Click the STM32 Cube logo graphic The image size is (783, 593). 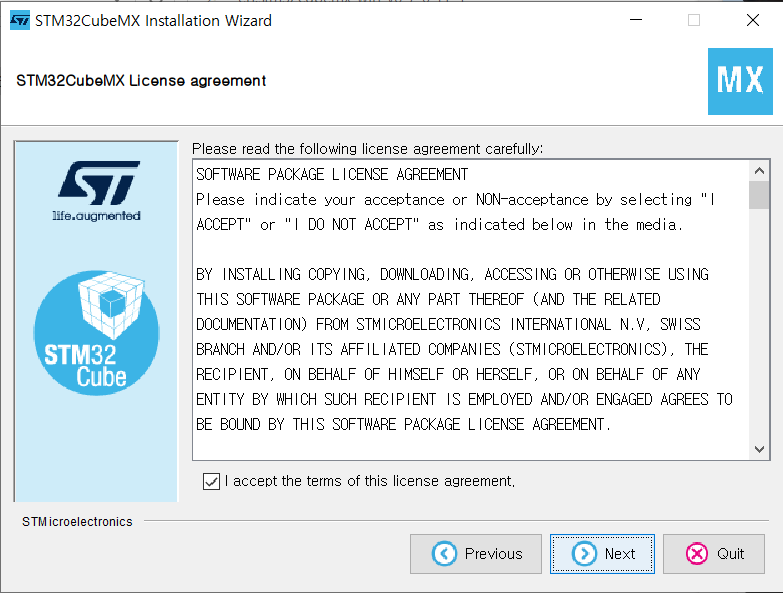click(x=96, y=332)
